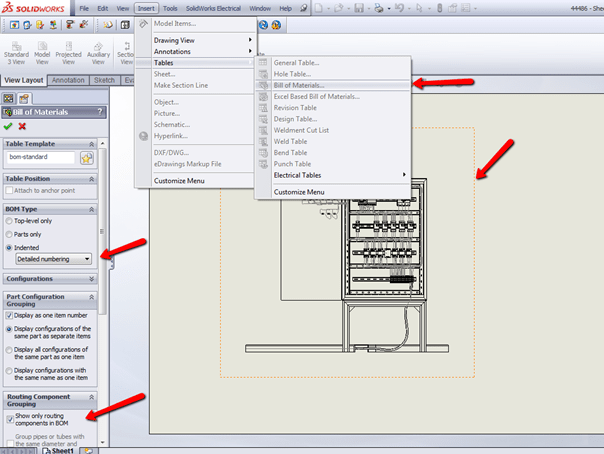Click first icon in SolidWorks Electrical toolbar
This screenshot has width=604, height=454.
[x=15, y=25]
